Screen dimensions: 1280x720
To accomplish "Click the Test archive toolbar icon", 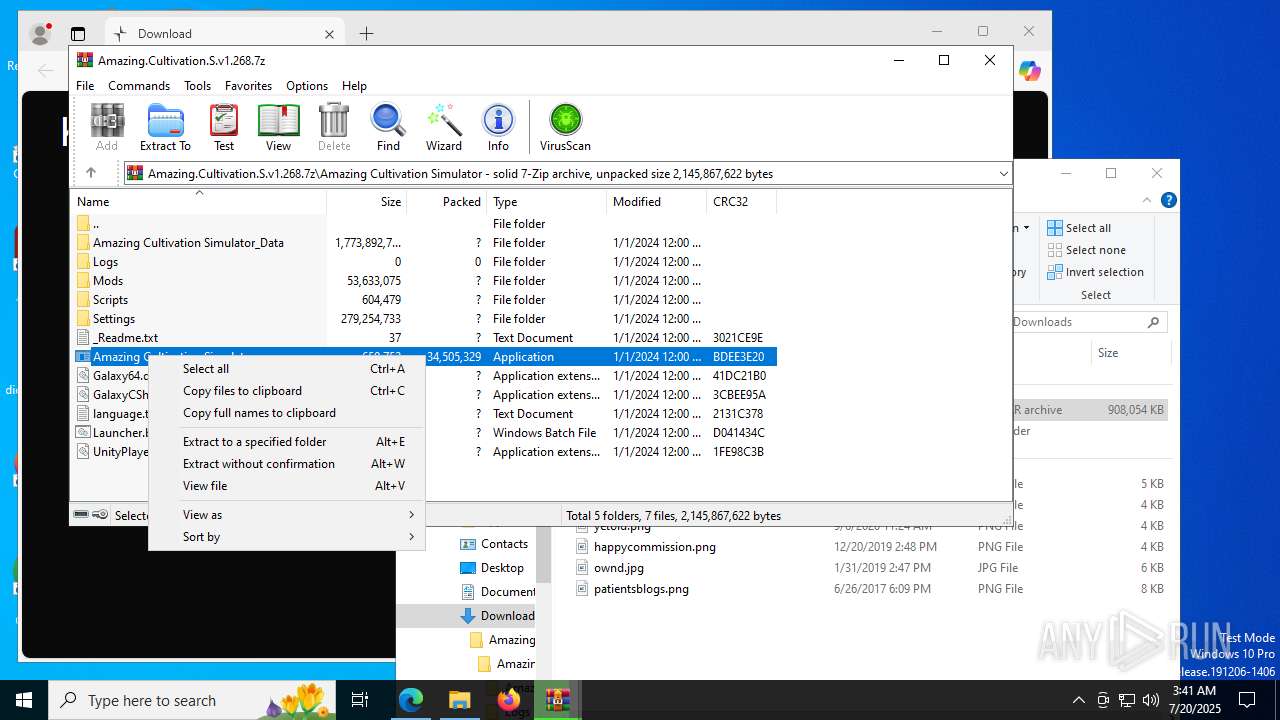I will coord(224,128).
